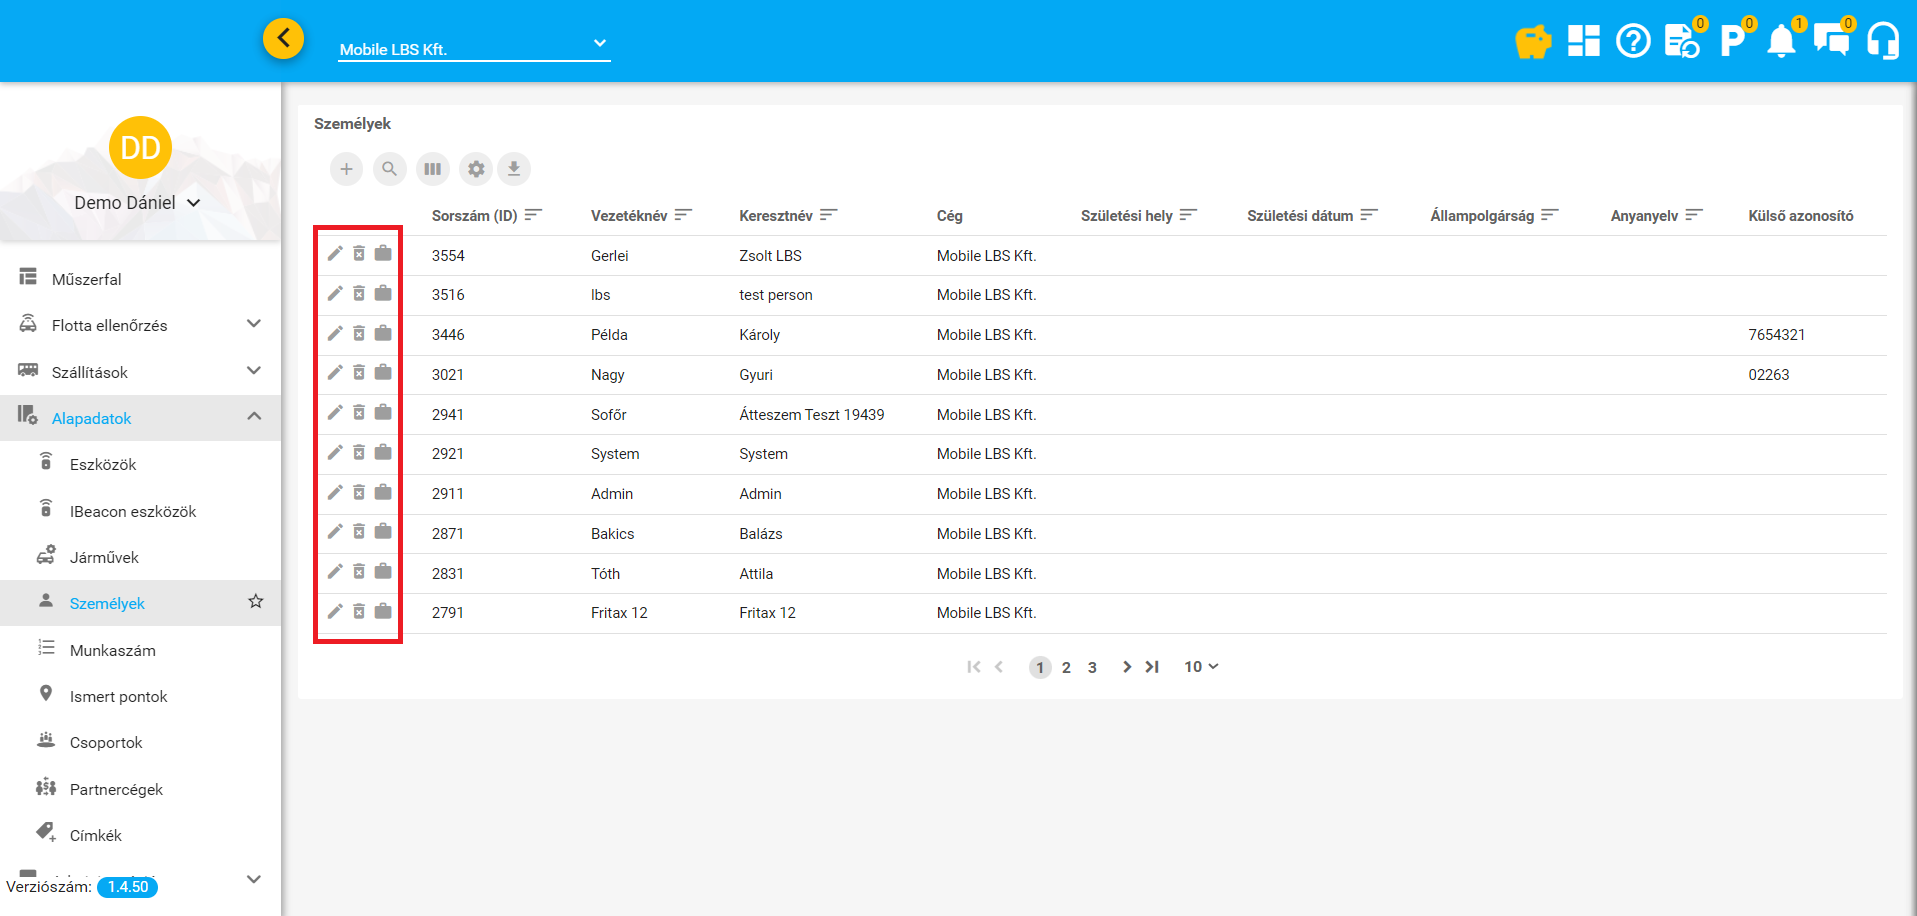Open the Mobile LBS Kft. company dropdown

click(x=474, y=46)
